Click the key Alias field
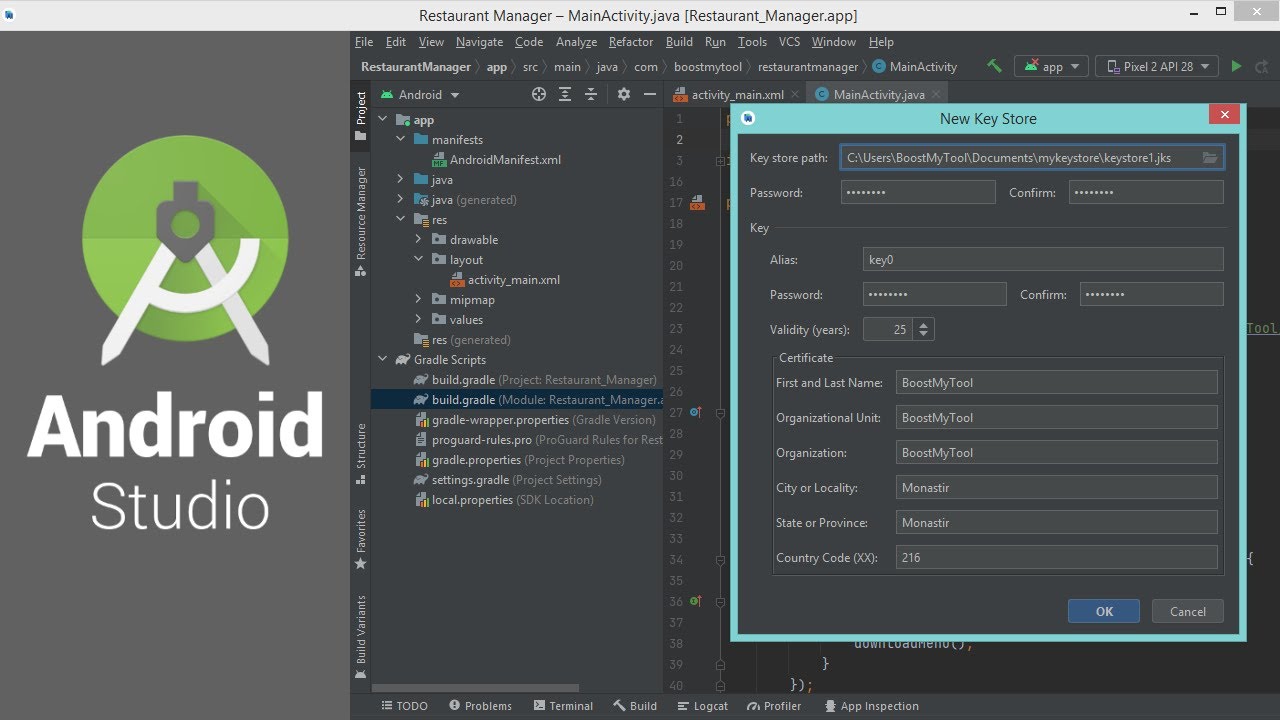This screenshot has width=1280, height=720. coord(1043,260)
